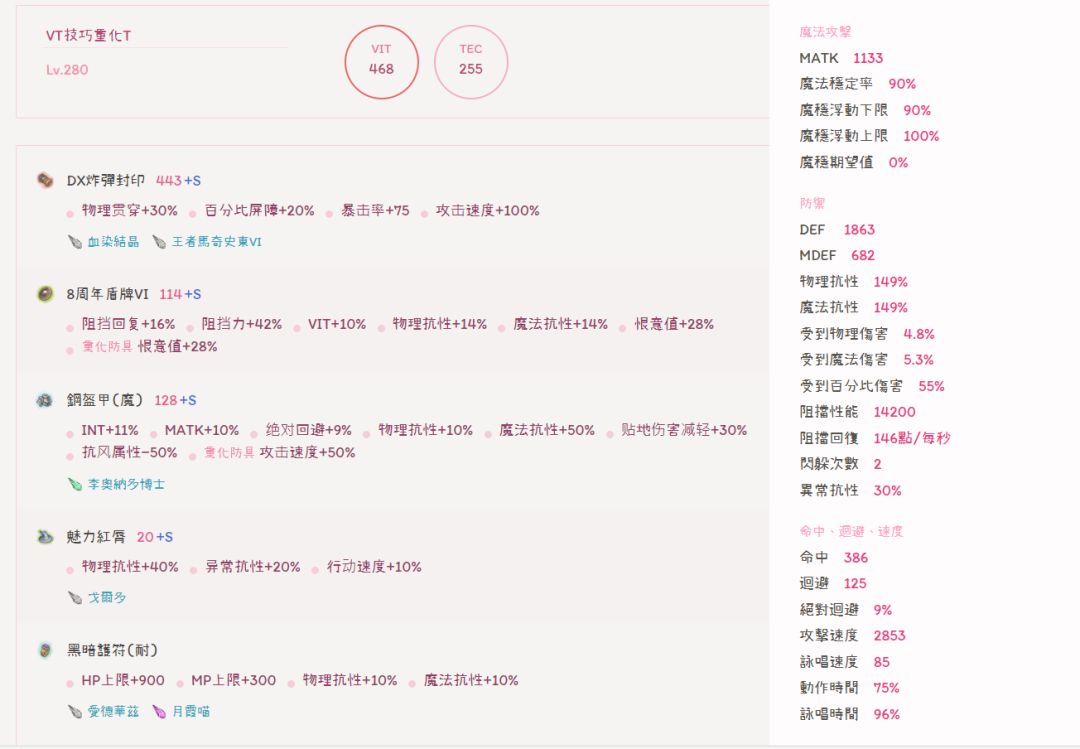Click the 攻击速度+100% stat

pyautogui.click(x=488, y=210)
